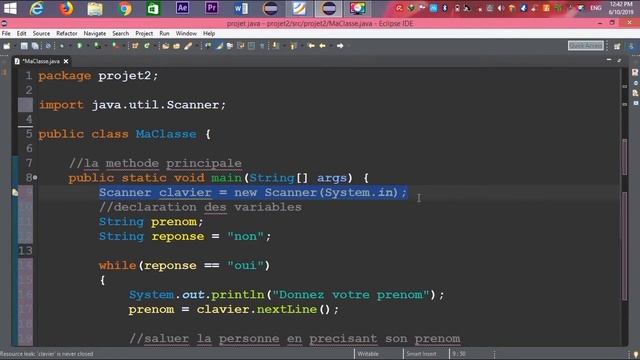The height and width of the screenshot is (360, 640).
Task: Click the Save All toolbar icon
Action: [x=35, y=46]
